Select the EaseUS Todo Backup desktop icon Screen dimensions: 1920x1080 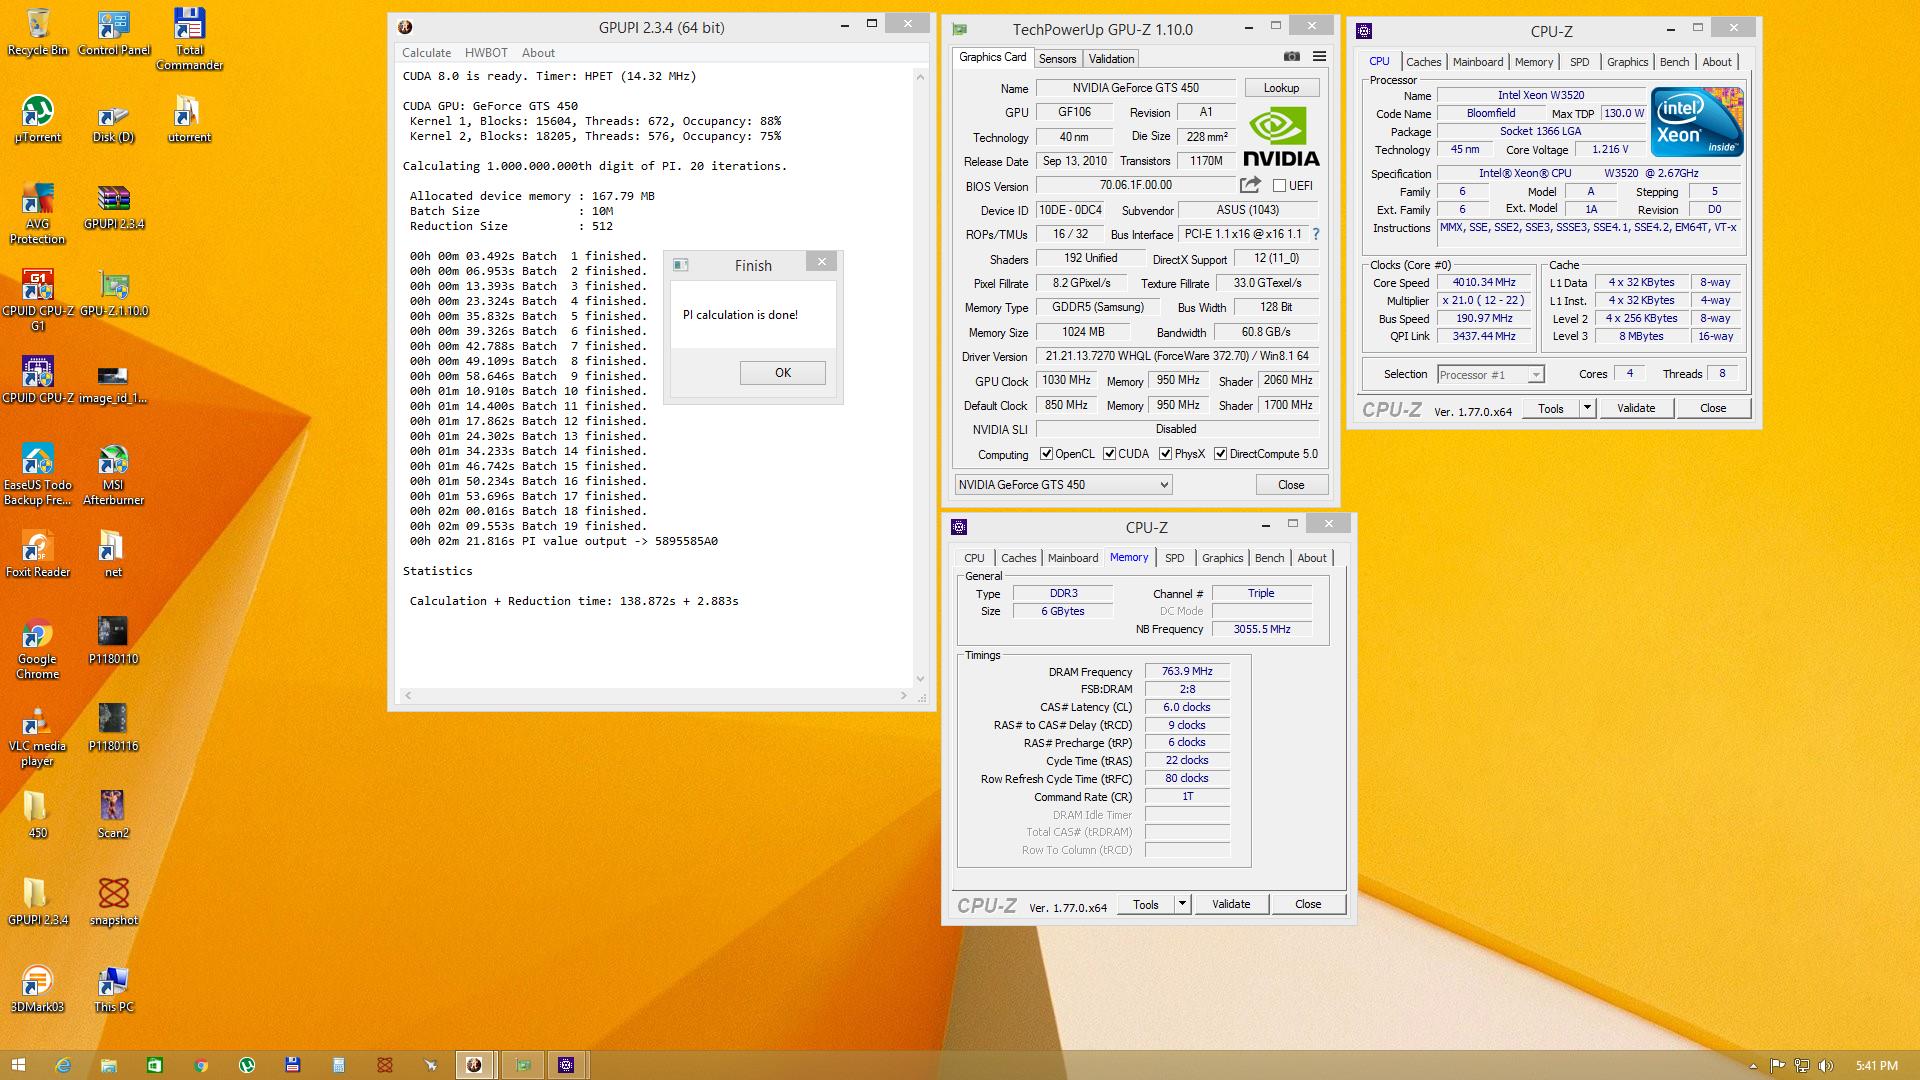pyautogui.click(x=37, y=475)
